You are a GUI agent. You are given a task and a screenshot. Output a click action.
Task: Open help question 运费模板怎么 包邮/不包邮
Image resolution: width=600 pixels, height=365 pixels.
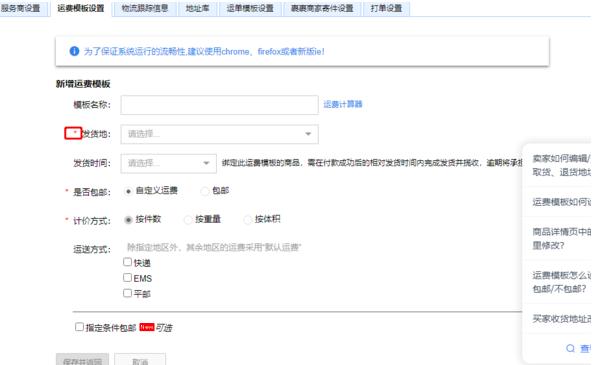[562, 282]
